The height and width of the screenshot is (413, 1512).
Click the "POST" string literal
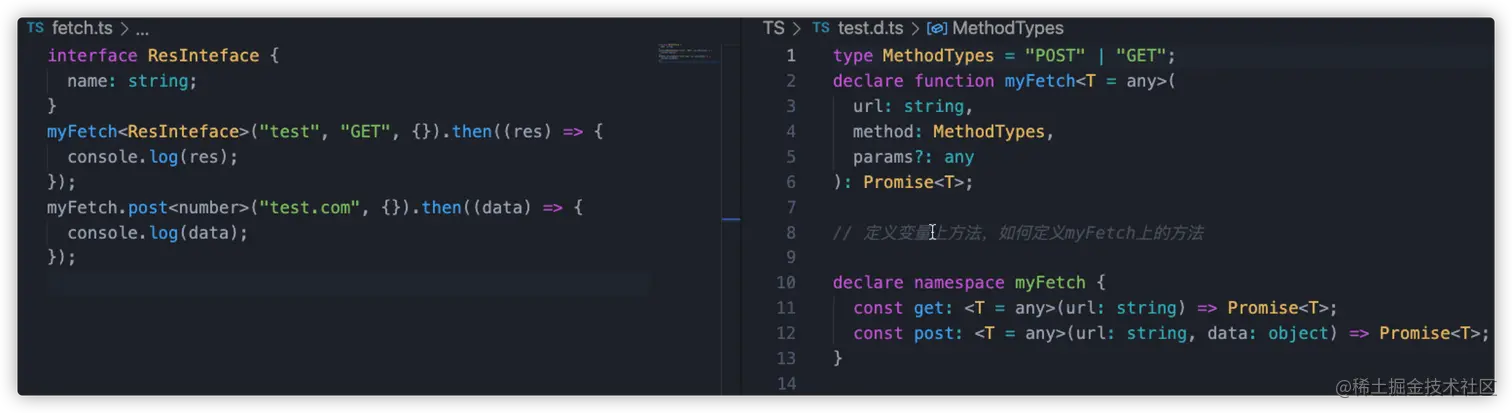(x=1055, y=56)
